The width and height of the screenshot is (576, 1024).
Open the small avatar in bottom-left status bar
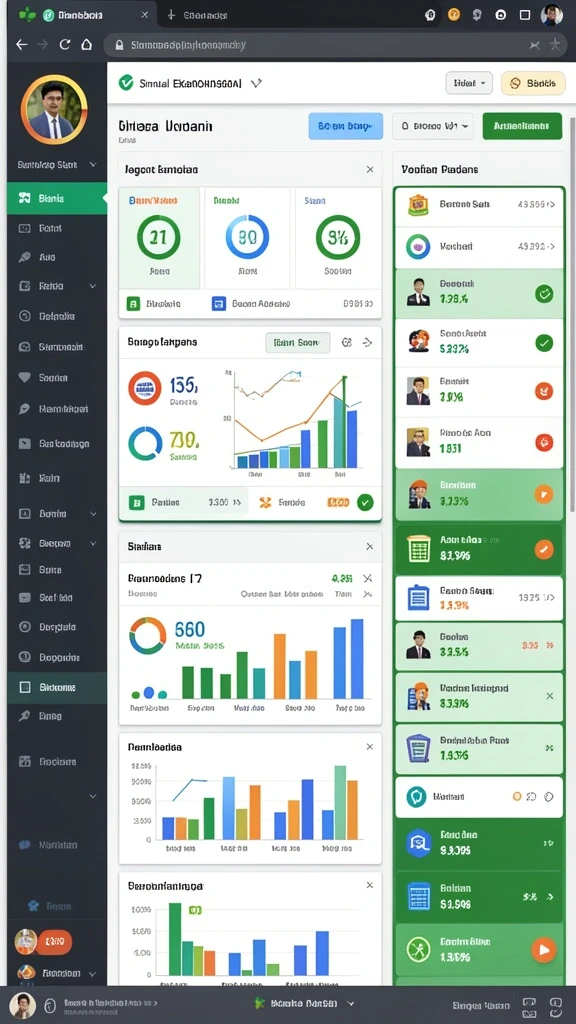23,1004
